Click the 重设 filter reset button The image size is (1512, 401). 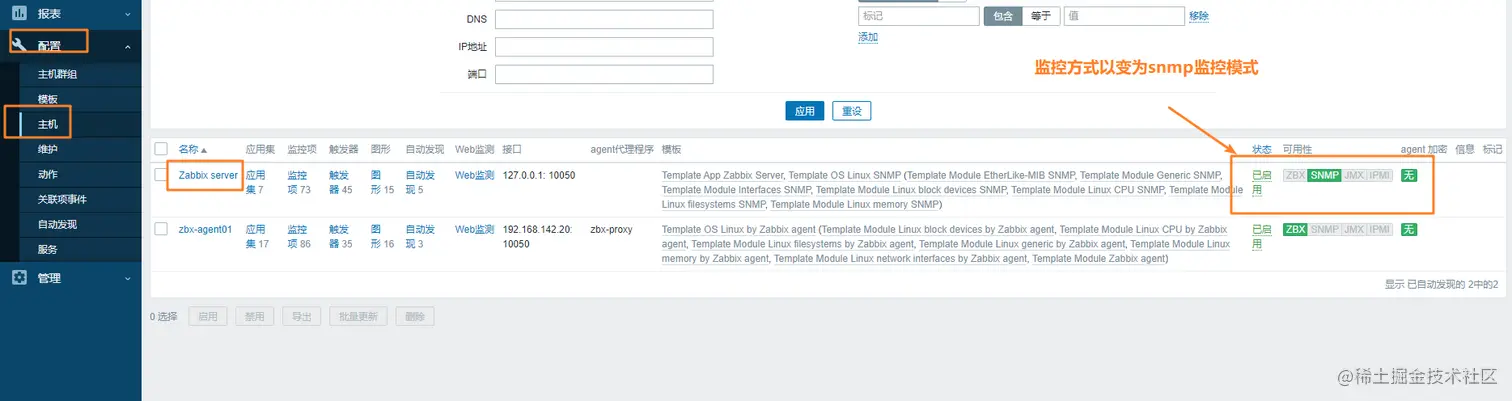click(851, 111)
